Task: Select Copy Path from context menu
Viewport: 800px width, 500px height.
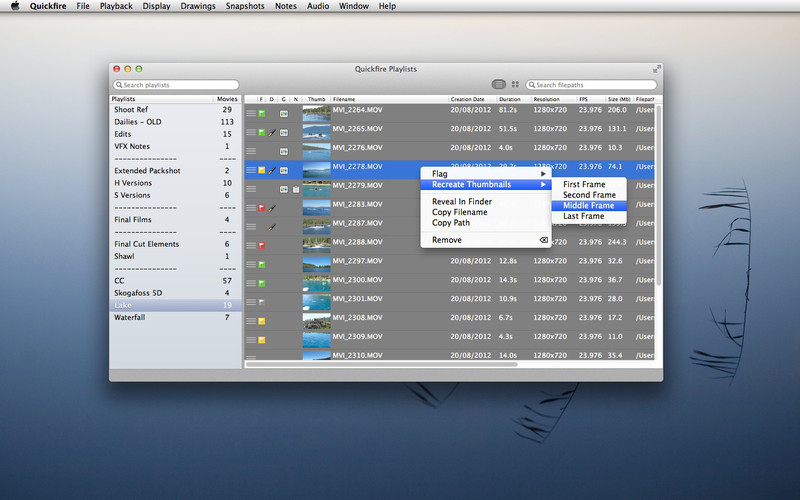Action: point(486,223)
